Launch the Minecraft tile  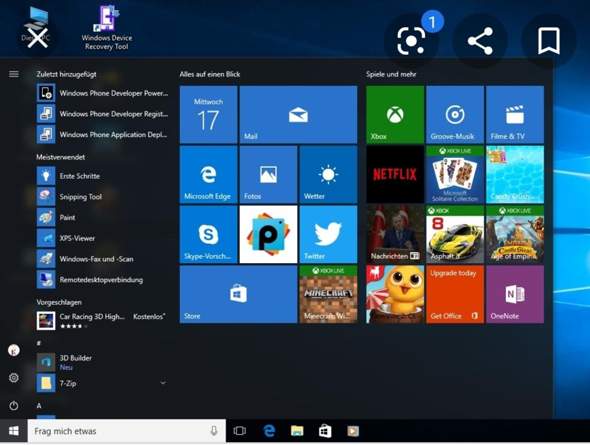click(328, 294)
